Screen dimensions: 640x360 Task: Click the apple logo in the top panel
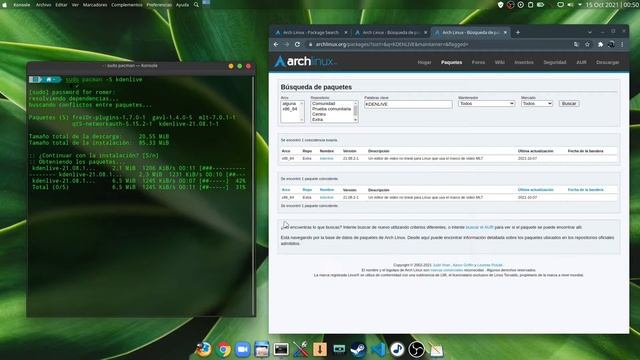[5, 5]
